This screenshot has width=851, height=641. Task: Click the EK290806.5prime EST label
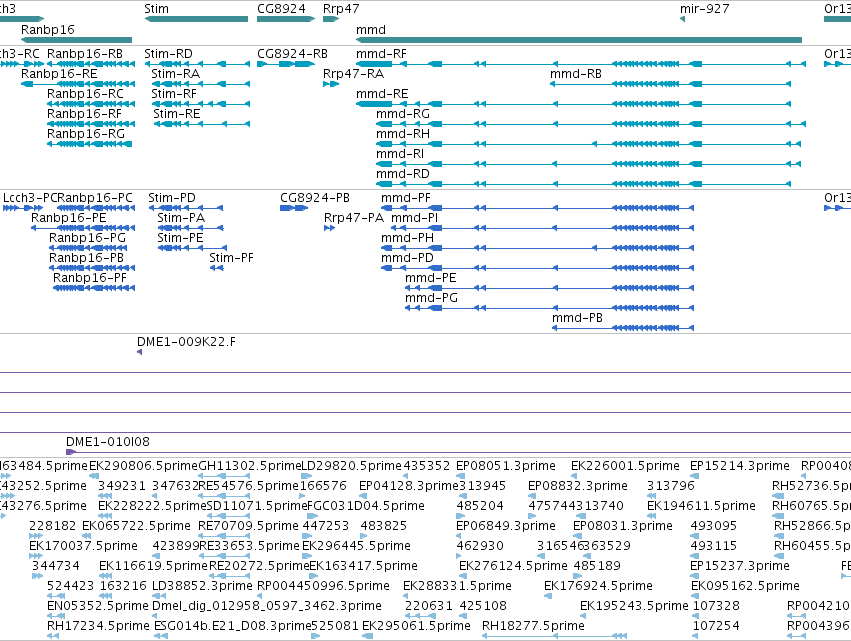pyautogui.click(x=143, y=466)
